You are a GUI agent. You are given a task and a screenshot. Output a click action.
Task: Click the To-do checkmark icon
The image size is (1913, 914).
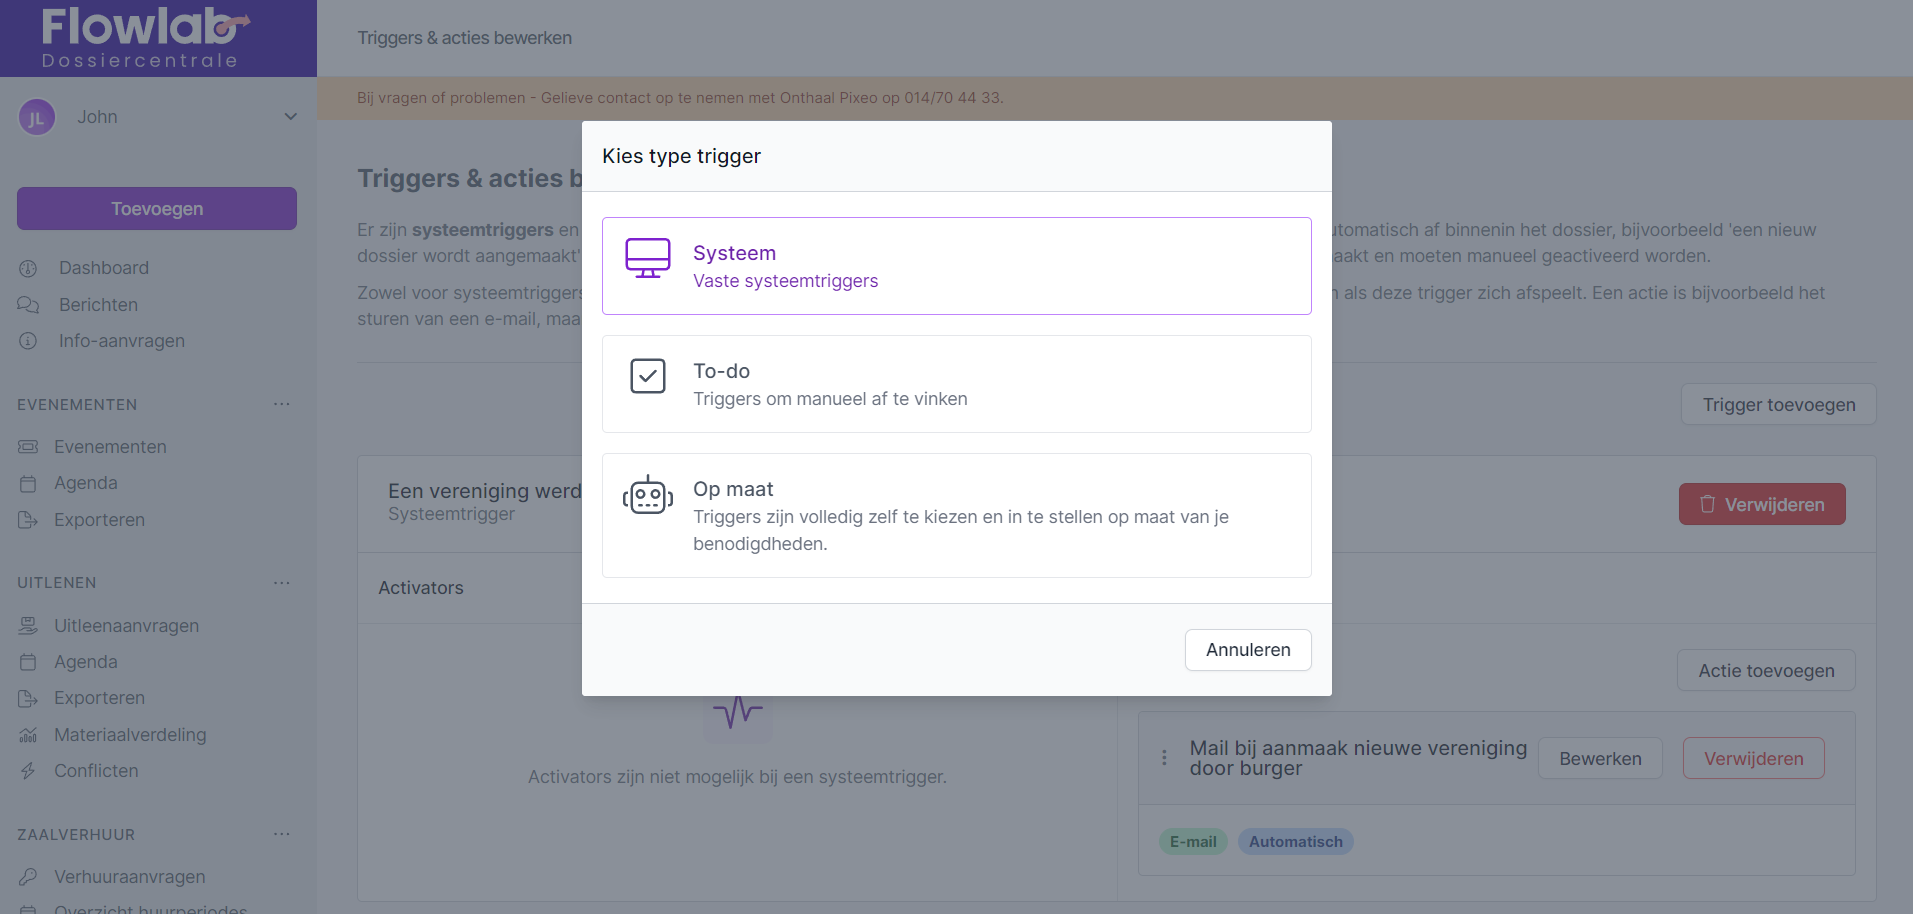pos(647,376)
